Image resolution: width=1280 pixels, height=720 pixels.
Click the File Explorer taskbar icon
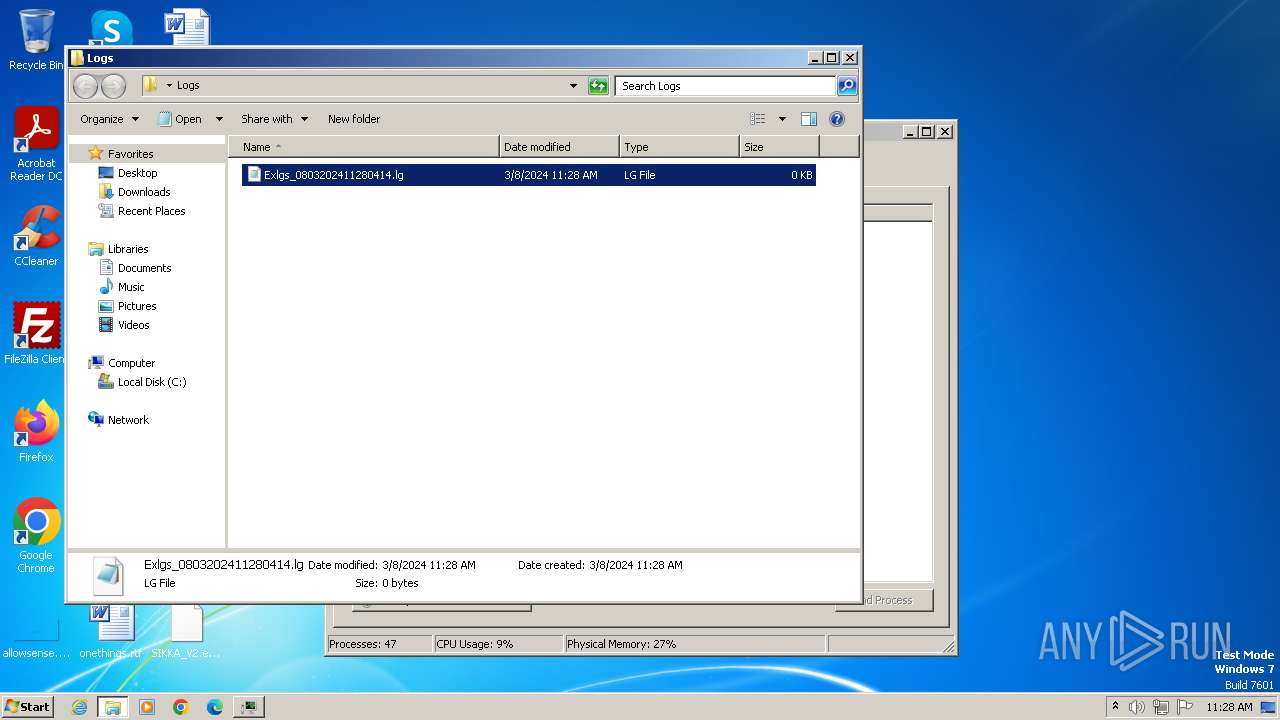pyautogui.click(x=113, y=707)
